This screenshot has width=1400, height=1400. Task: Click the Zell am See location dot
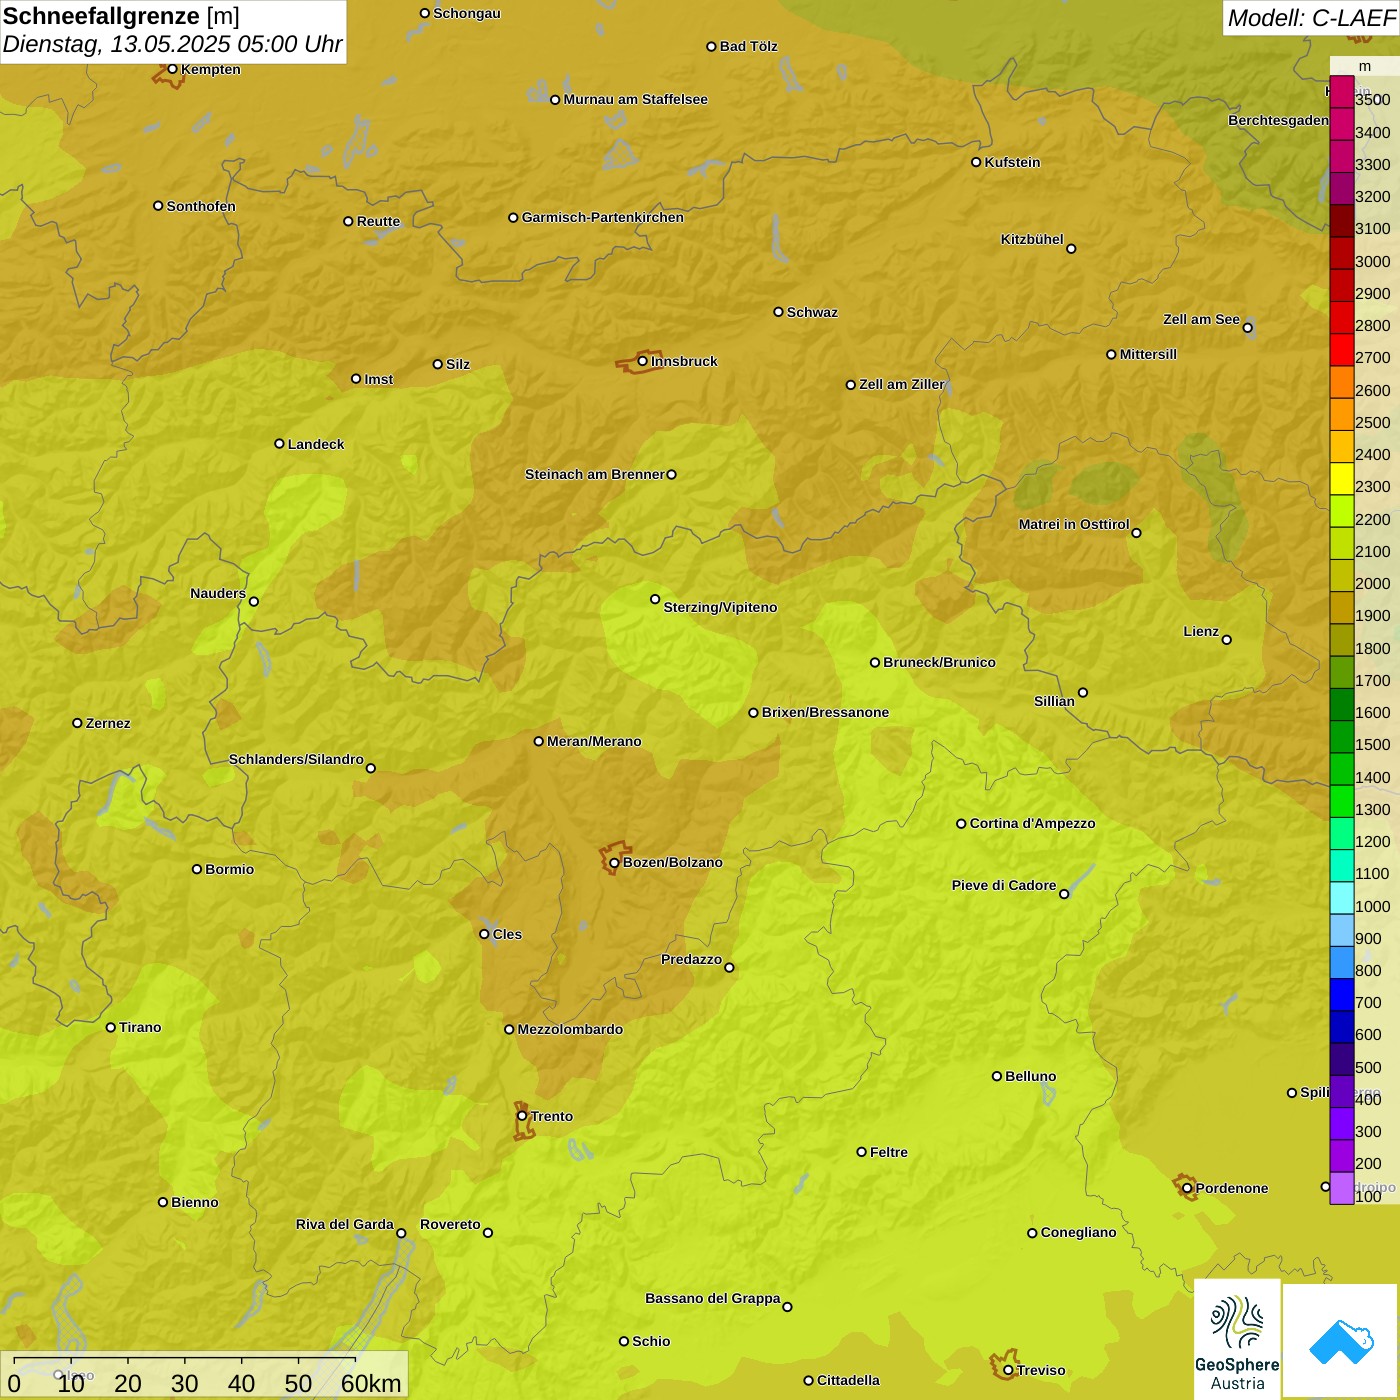pyautogui.click(x=1247, y=328)
